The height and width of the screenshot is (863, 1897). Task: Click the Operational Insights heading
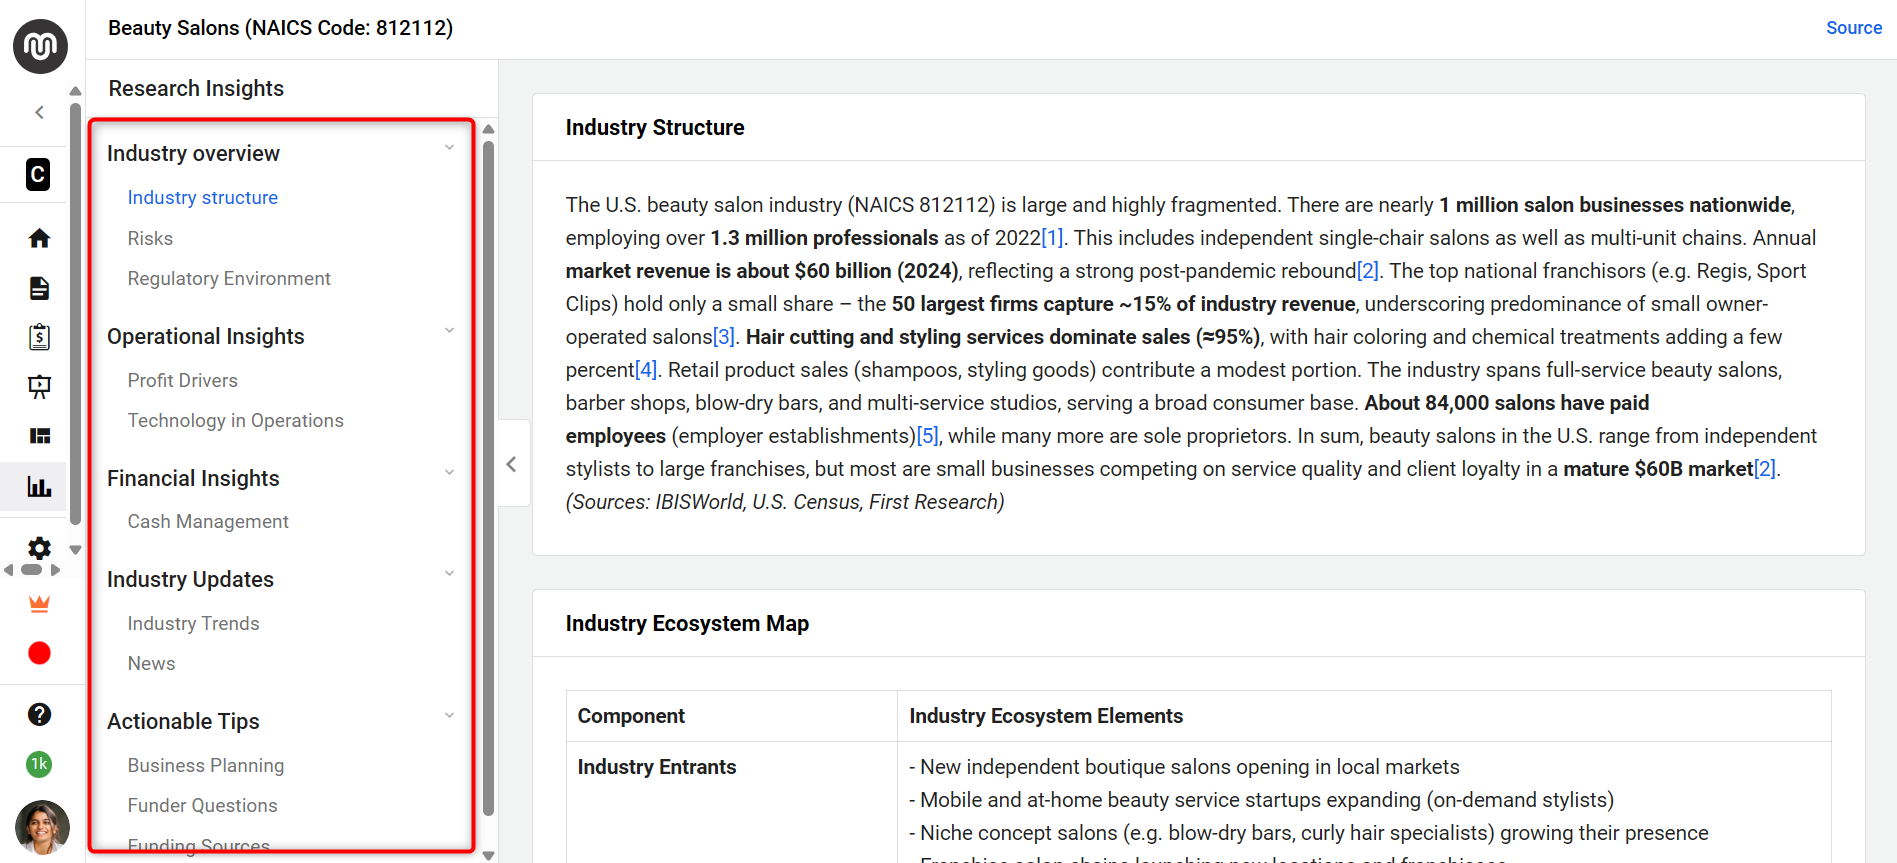pos(206,336)
